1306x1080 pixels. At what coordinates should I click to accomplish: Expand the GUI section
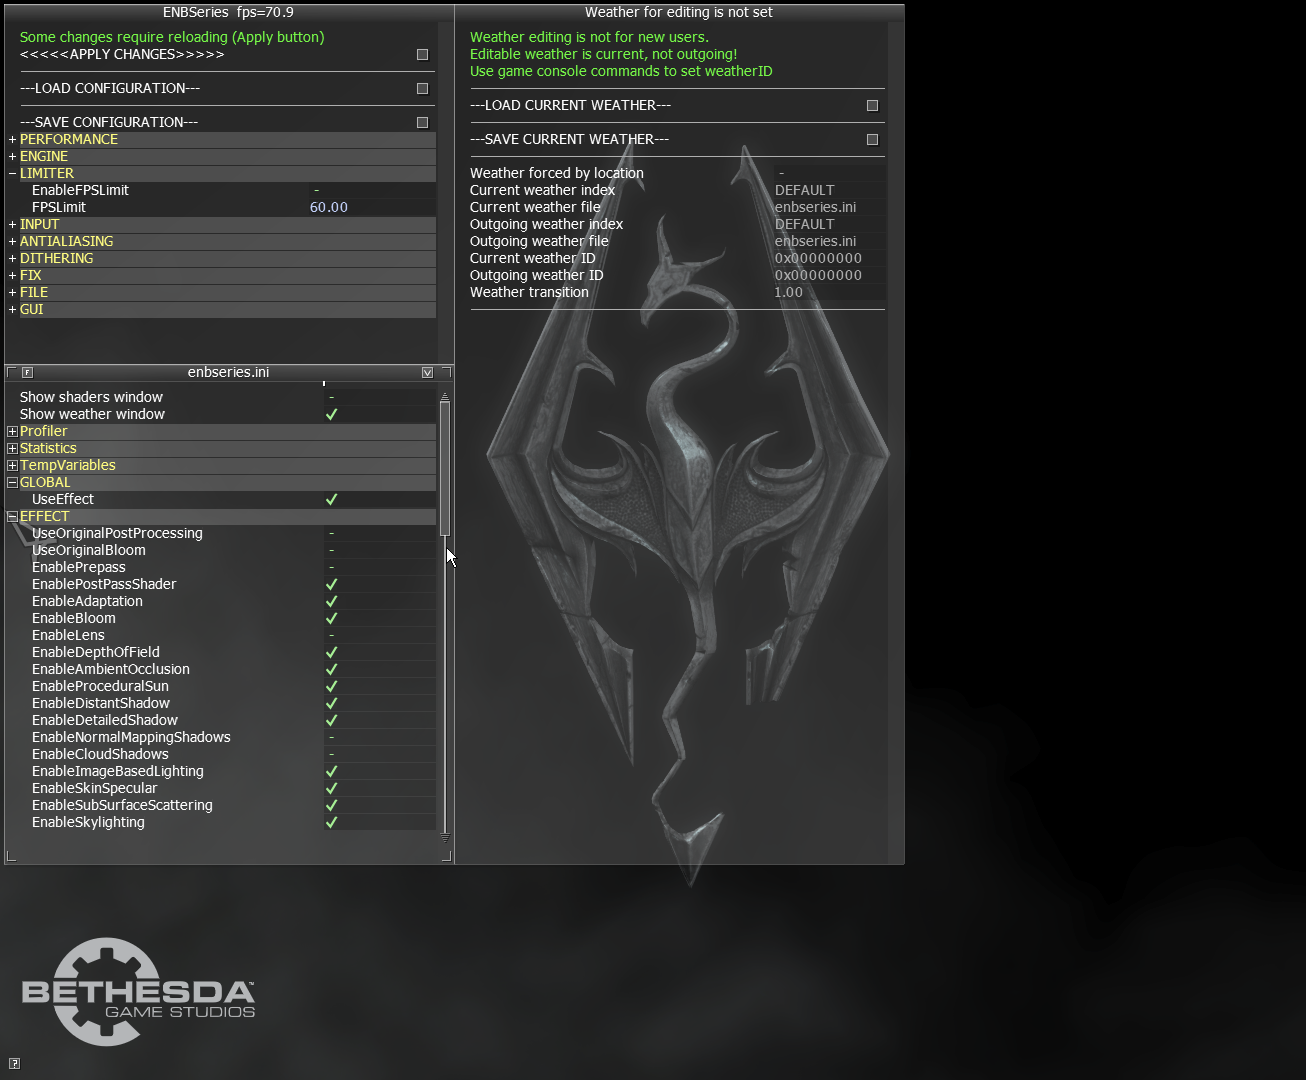click(x=12, y=309)
